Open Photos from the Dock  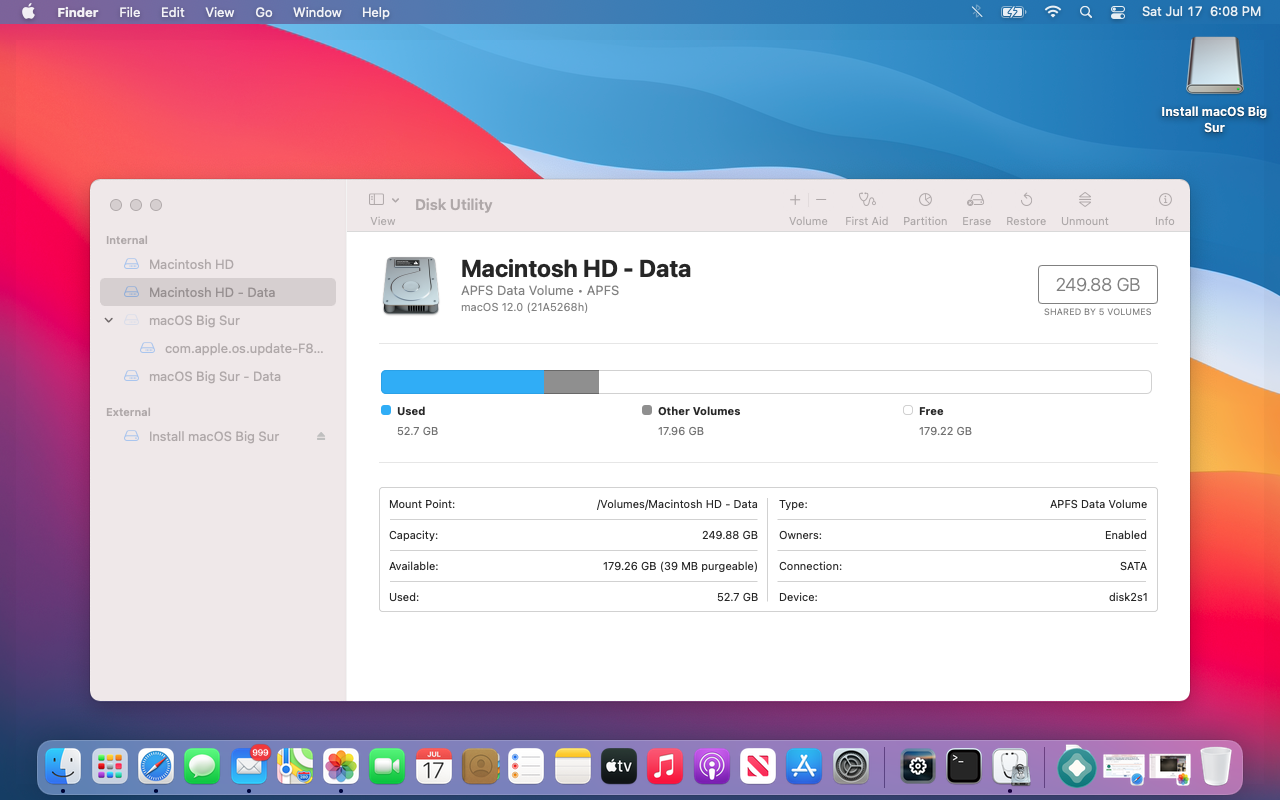point(341,767)
